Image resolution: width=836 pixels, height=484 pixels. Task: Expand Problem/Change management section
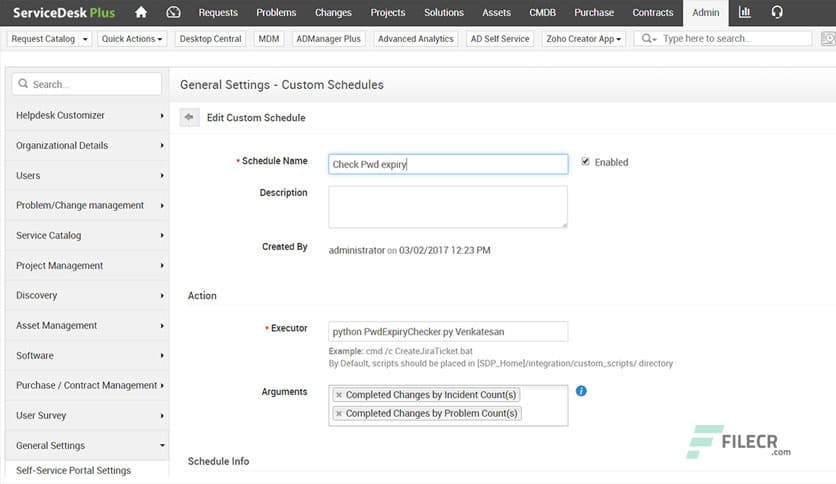87,205
